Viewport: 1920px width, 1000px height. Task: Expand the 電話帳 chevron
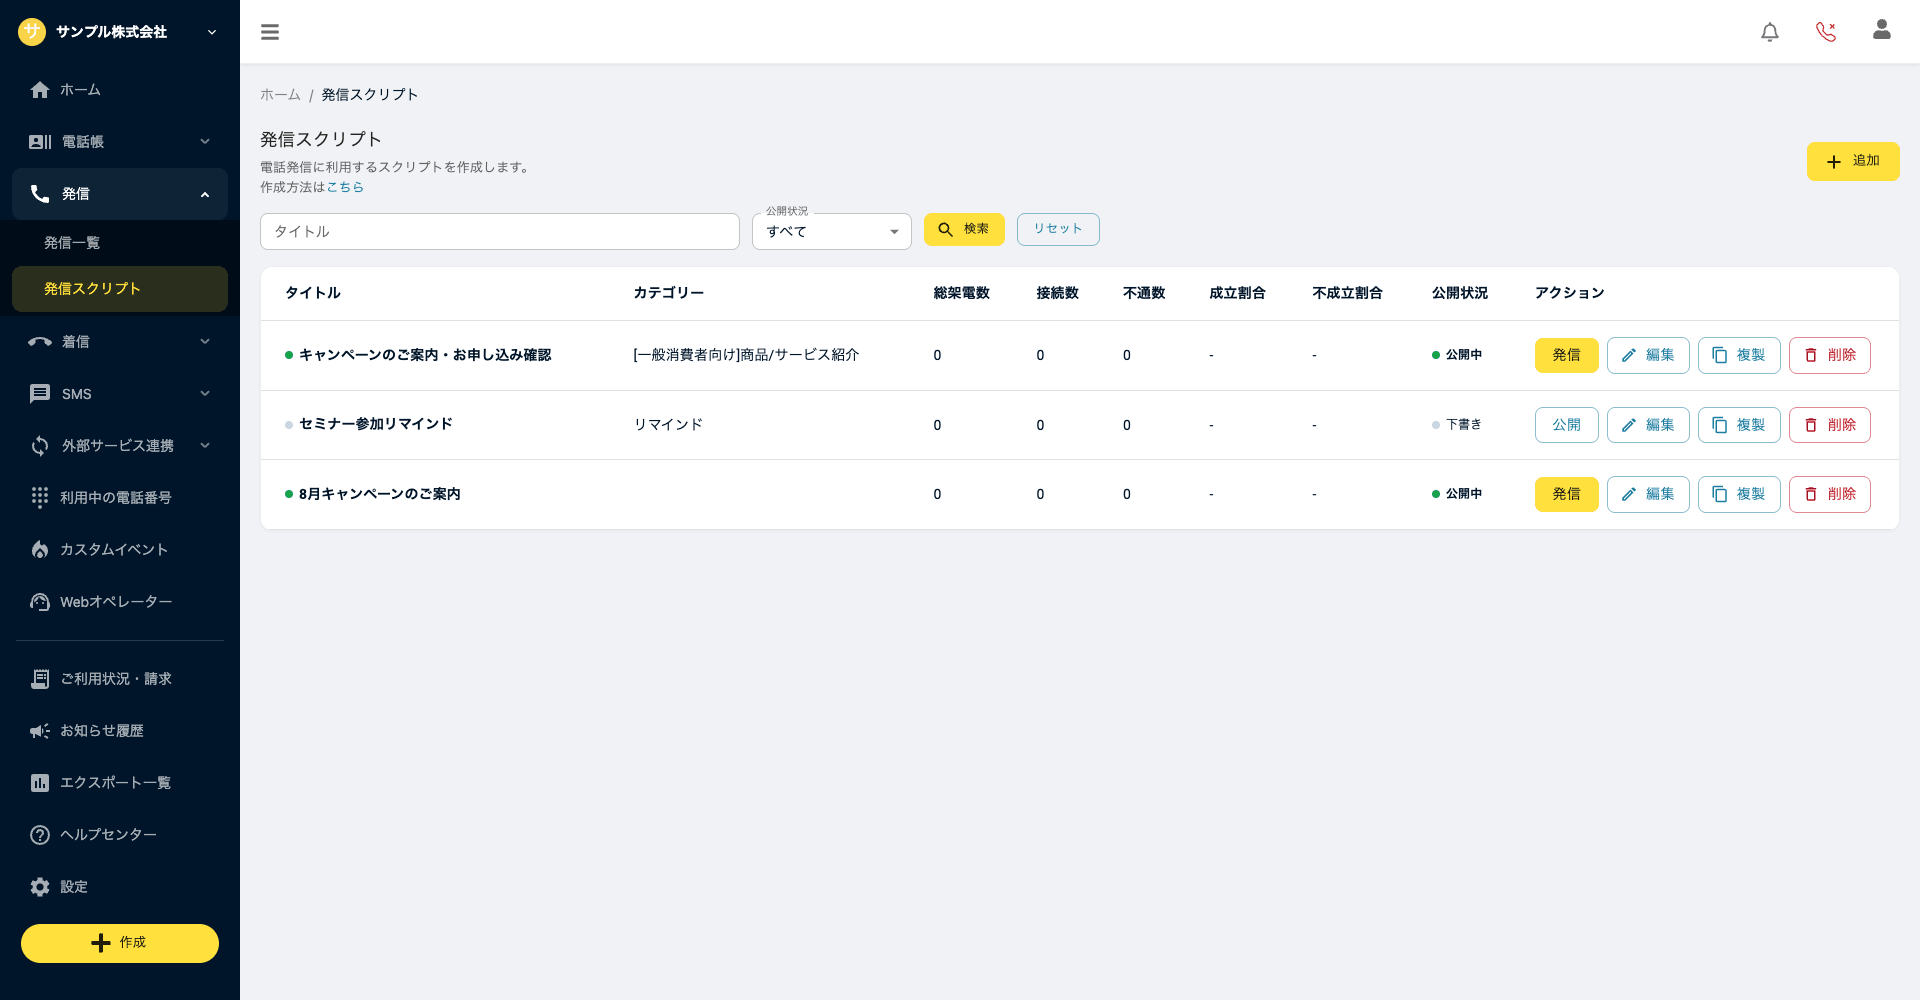[x=205, y=142]
